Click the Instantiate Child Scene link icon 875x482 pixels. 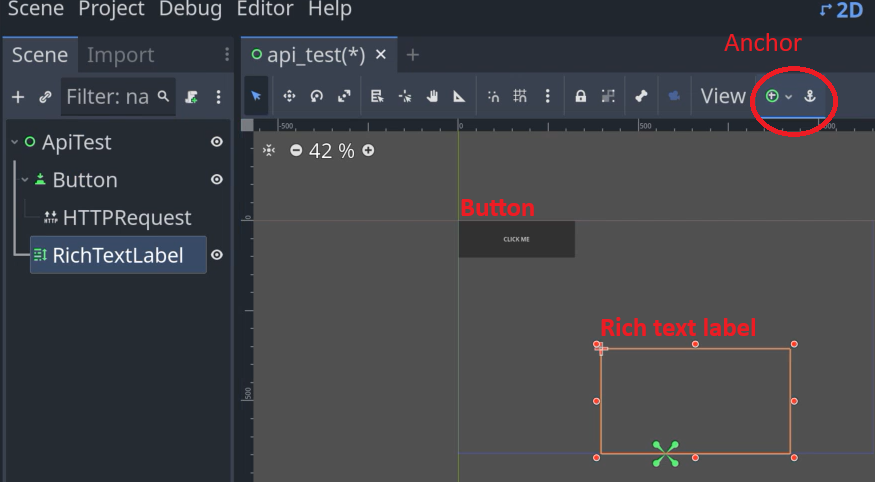point(45,97)
